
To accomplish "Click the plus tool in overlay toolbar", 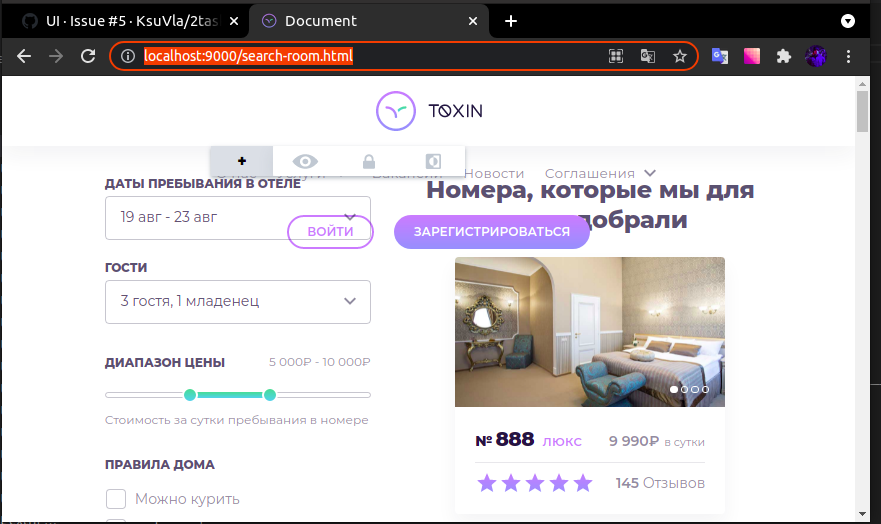I will [x=242, y=161].
